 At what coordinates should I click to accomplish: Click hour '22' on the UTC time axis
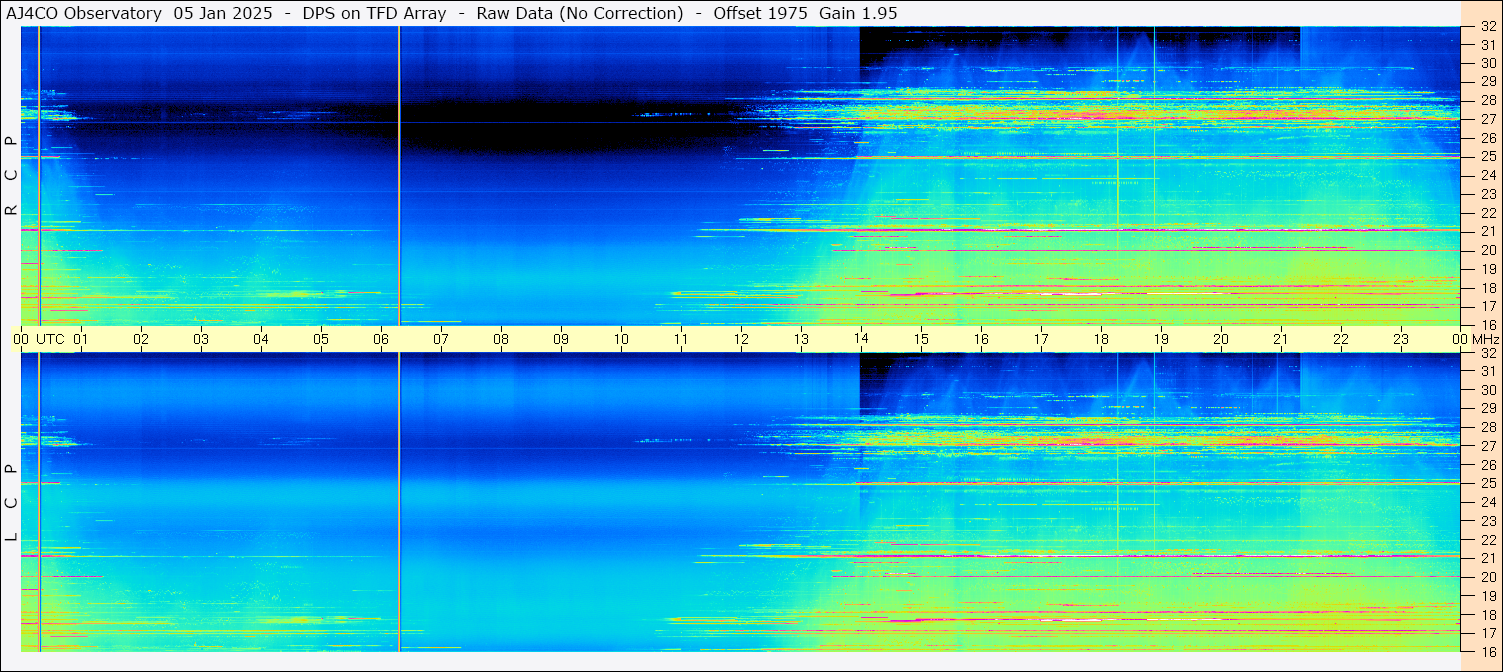point(1341,339)
